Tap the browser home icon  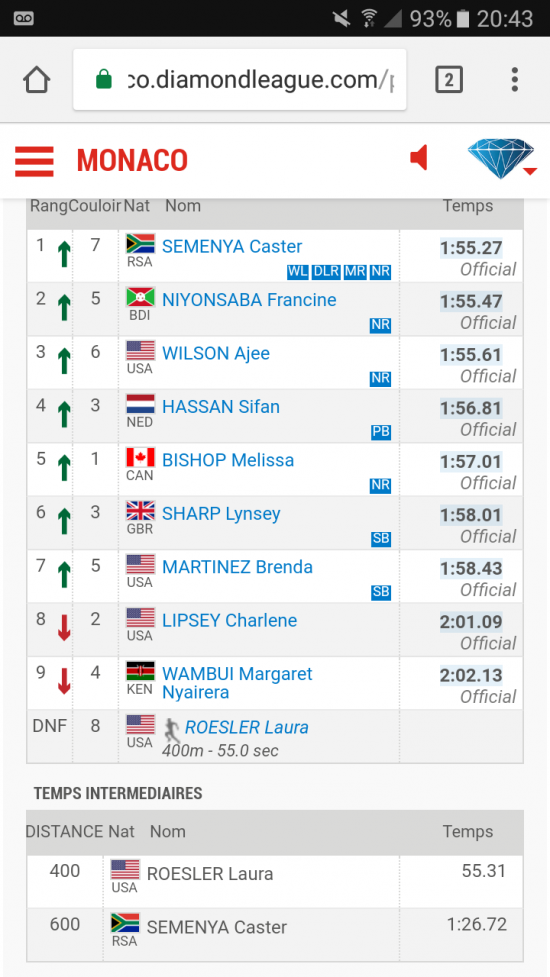37,80
